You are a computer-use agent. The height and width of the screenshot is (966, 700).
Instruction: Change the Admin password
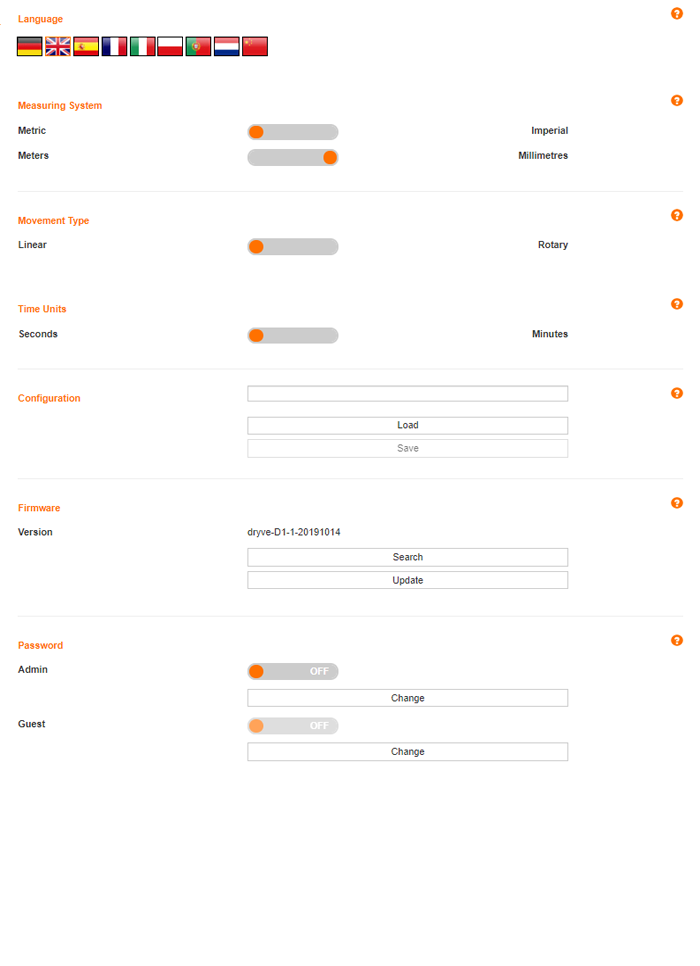pyautogui.click(x=407, y=698)
